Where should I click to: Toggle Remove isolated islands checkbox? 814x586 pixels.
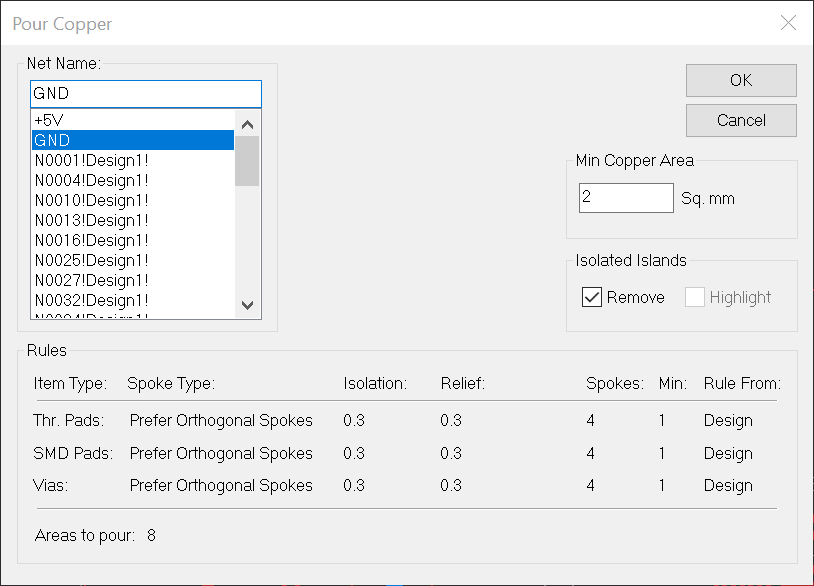pyautogui.click(x=592, y=297)
